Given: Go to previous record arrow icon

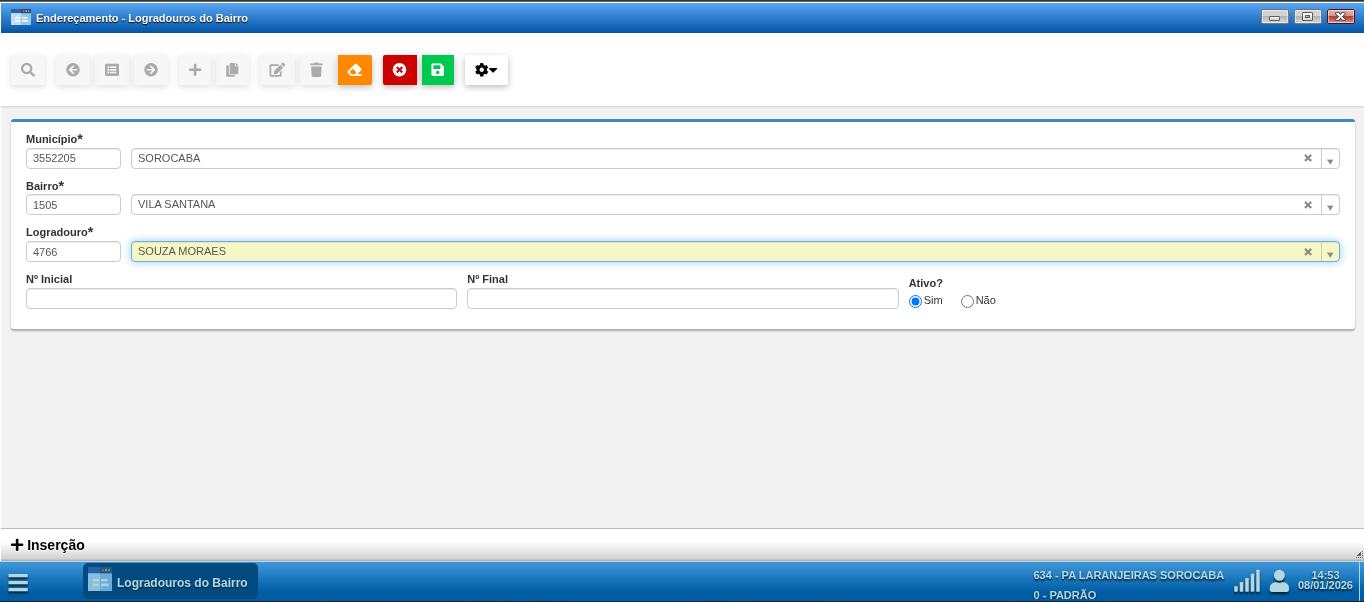Looking at the screenshot, I should [72, 70].
